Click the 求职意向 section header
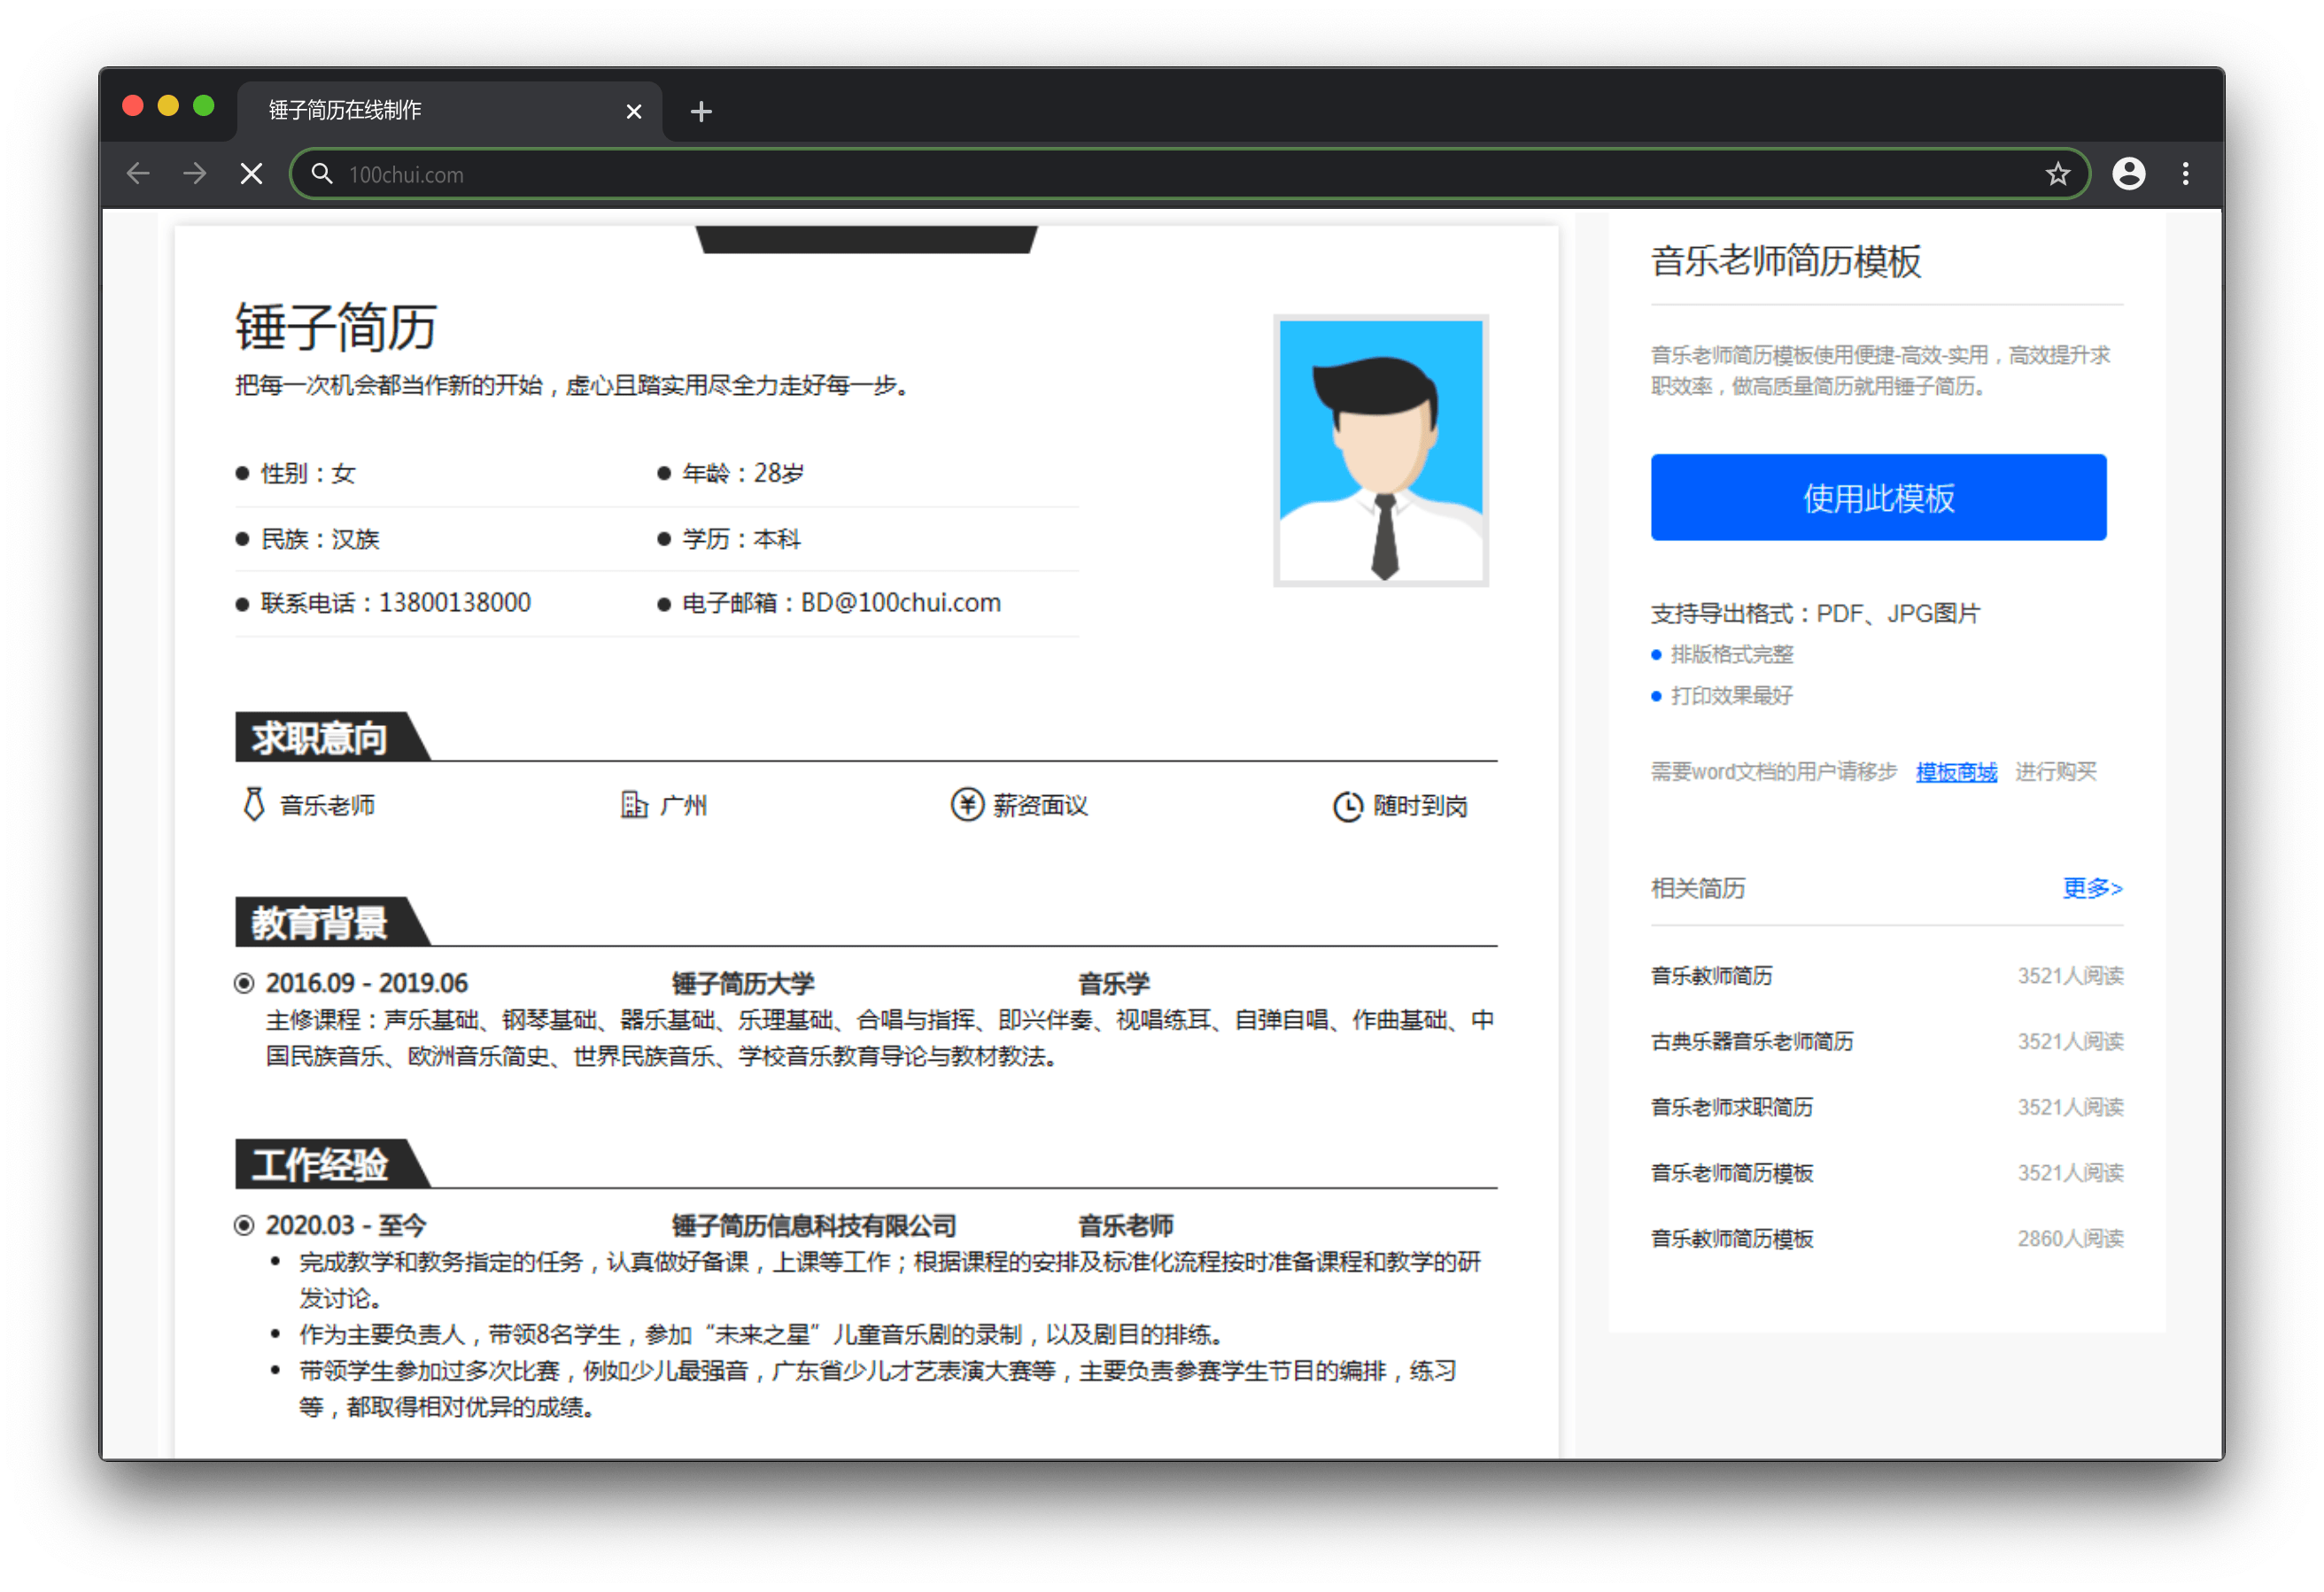This screenshot has width=2324, height=1592. pos(332,737)
